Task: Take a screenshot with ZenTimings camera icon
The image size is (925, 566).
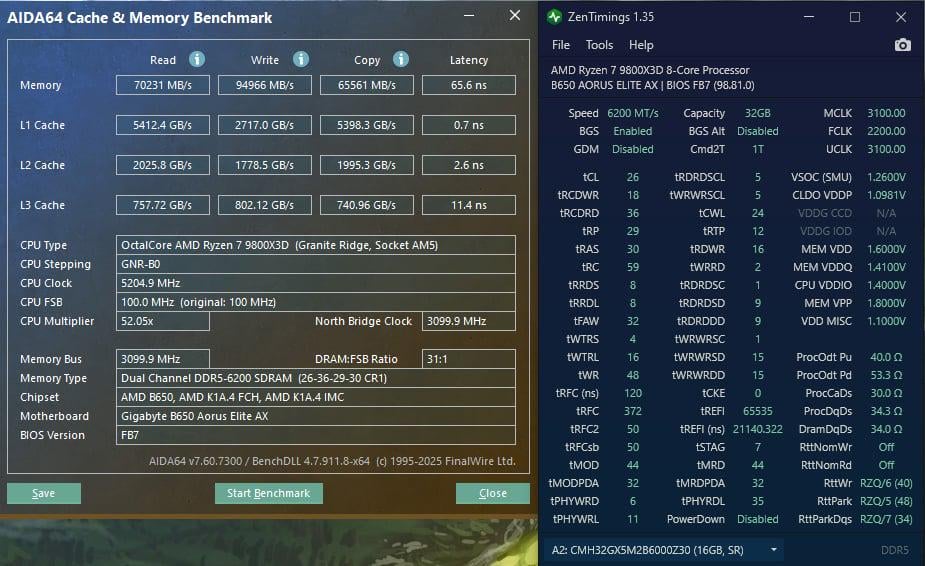Action: click(902, 45)
